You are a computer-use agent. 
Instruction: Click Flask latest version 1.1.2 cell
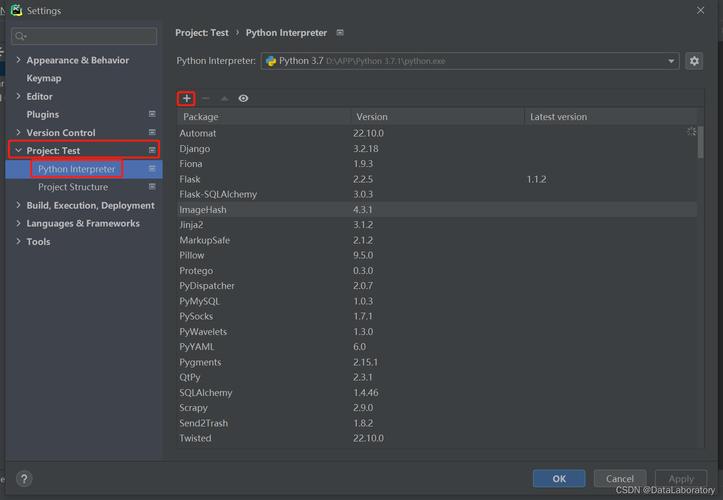[x=537, y=179]
